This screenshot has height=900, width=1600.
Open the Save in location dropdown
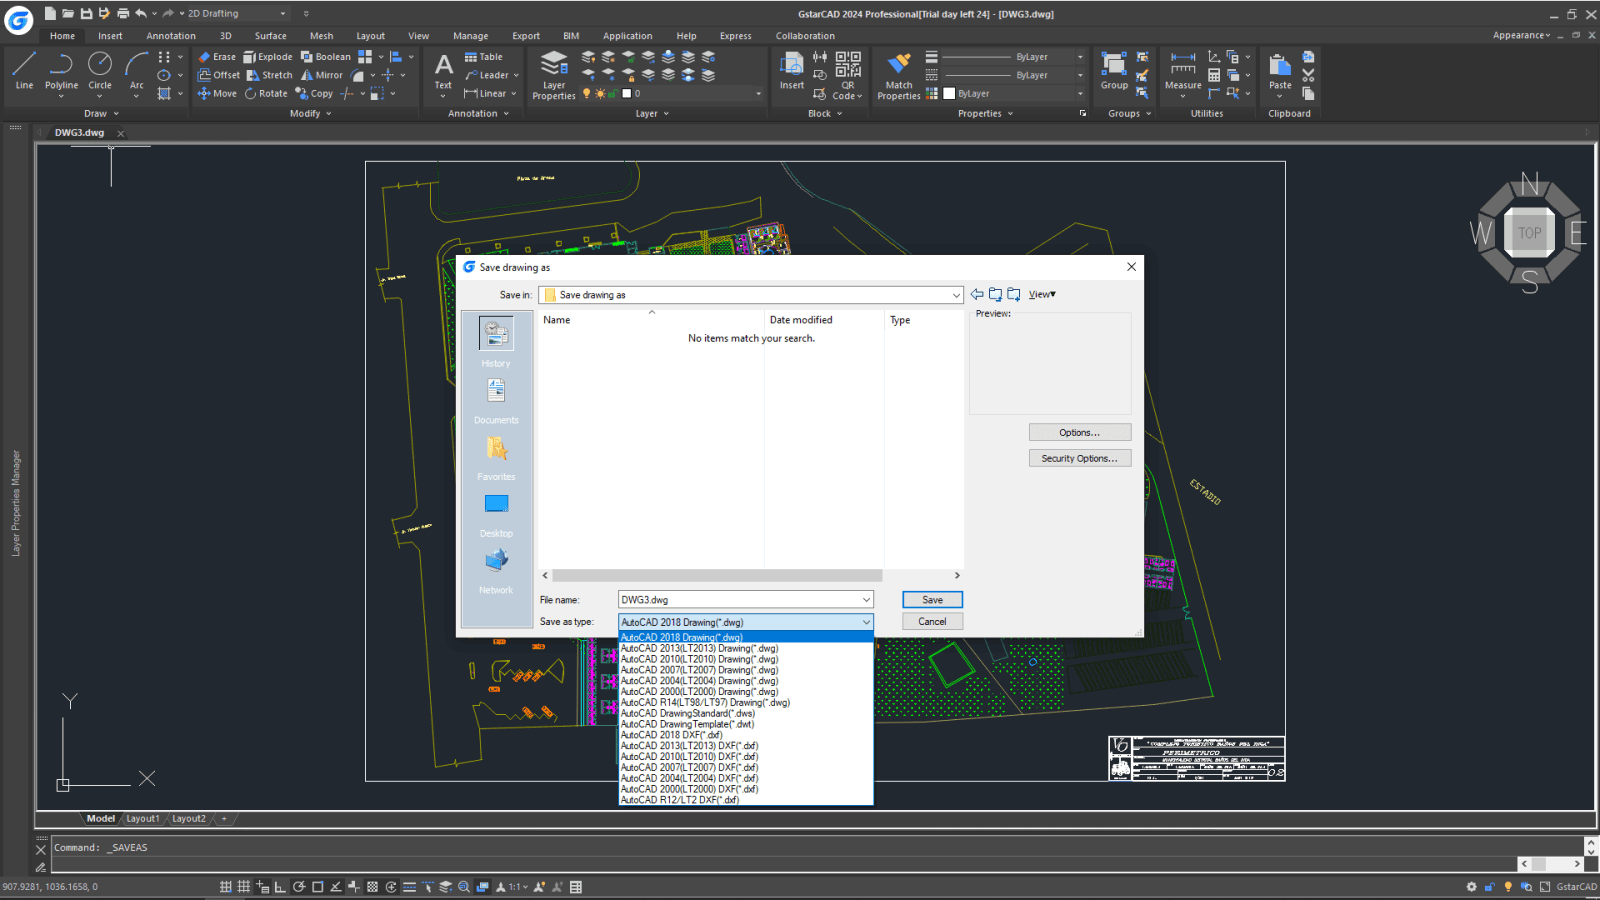957,294
